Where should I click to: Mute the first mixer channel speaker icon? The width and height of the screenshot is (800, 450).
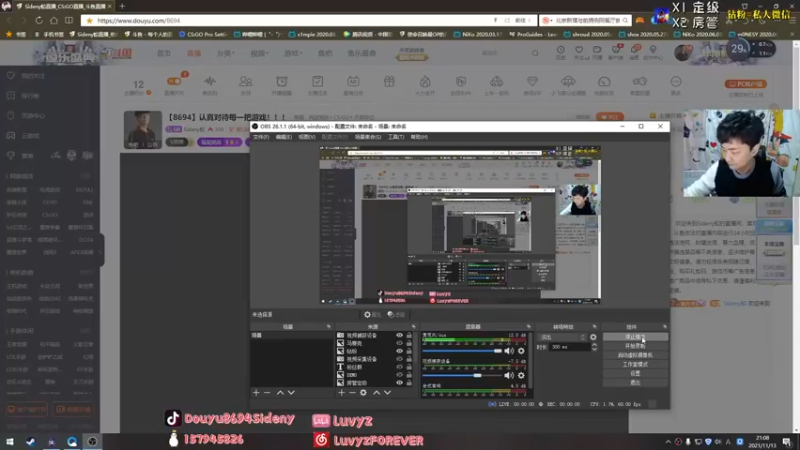pyautogui.click(x=509, y=351)
